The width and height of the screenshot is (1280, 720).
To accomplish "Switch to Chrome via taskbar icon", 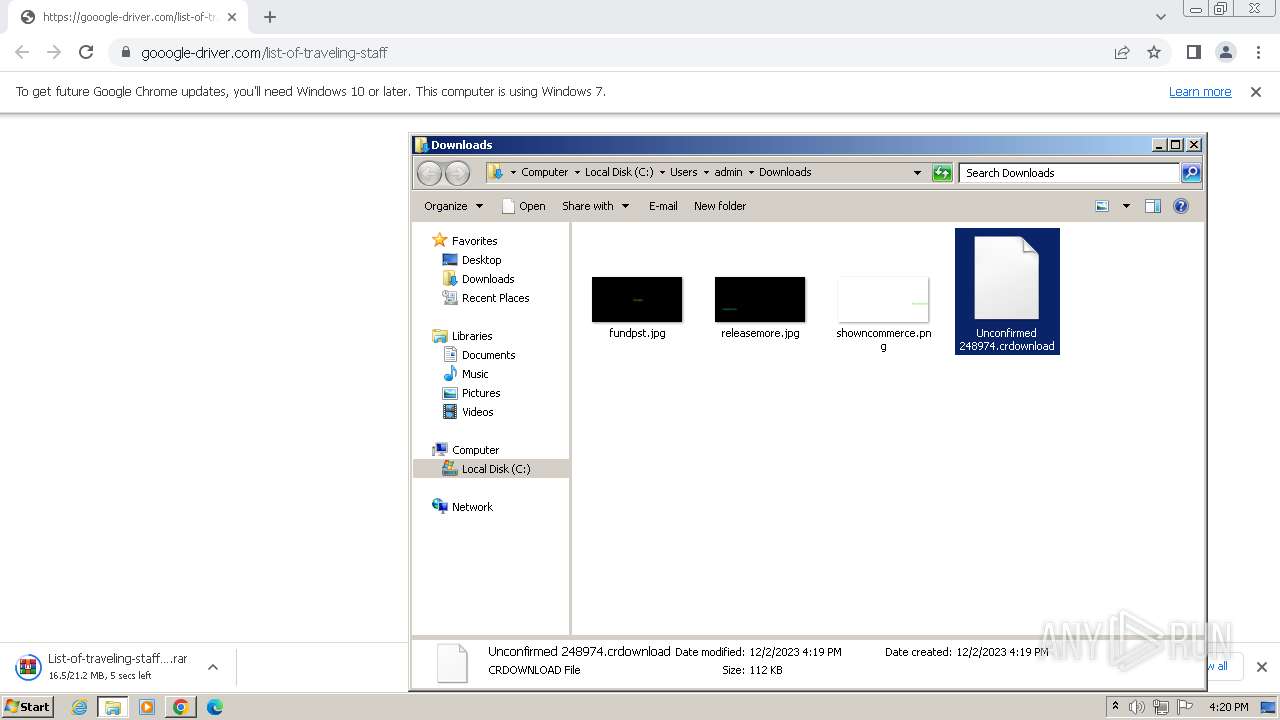I will pyautogui.click(x=181, y=707).
